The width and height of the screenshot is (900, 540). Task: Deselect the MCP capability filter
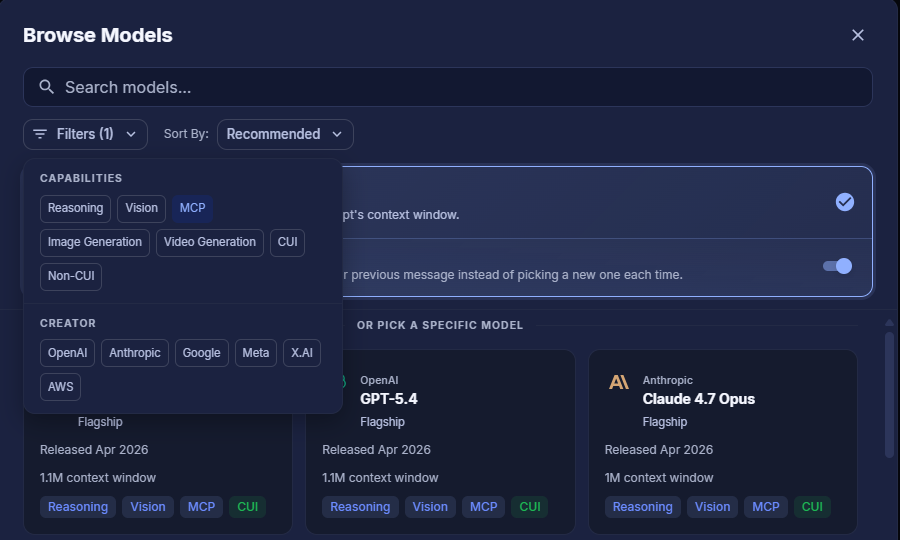click(x=192, y=208)
